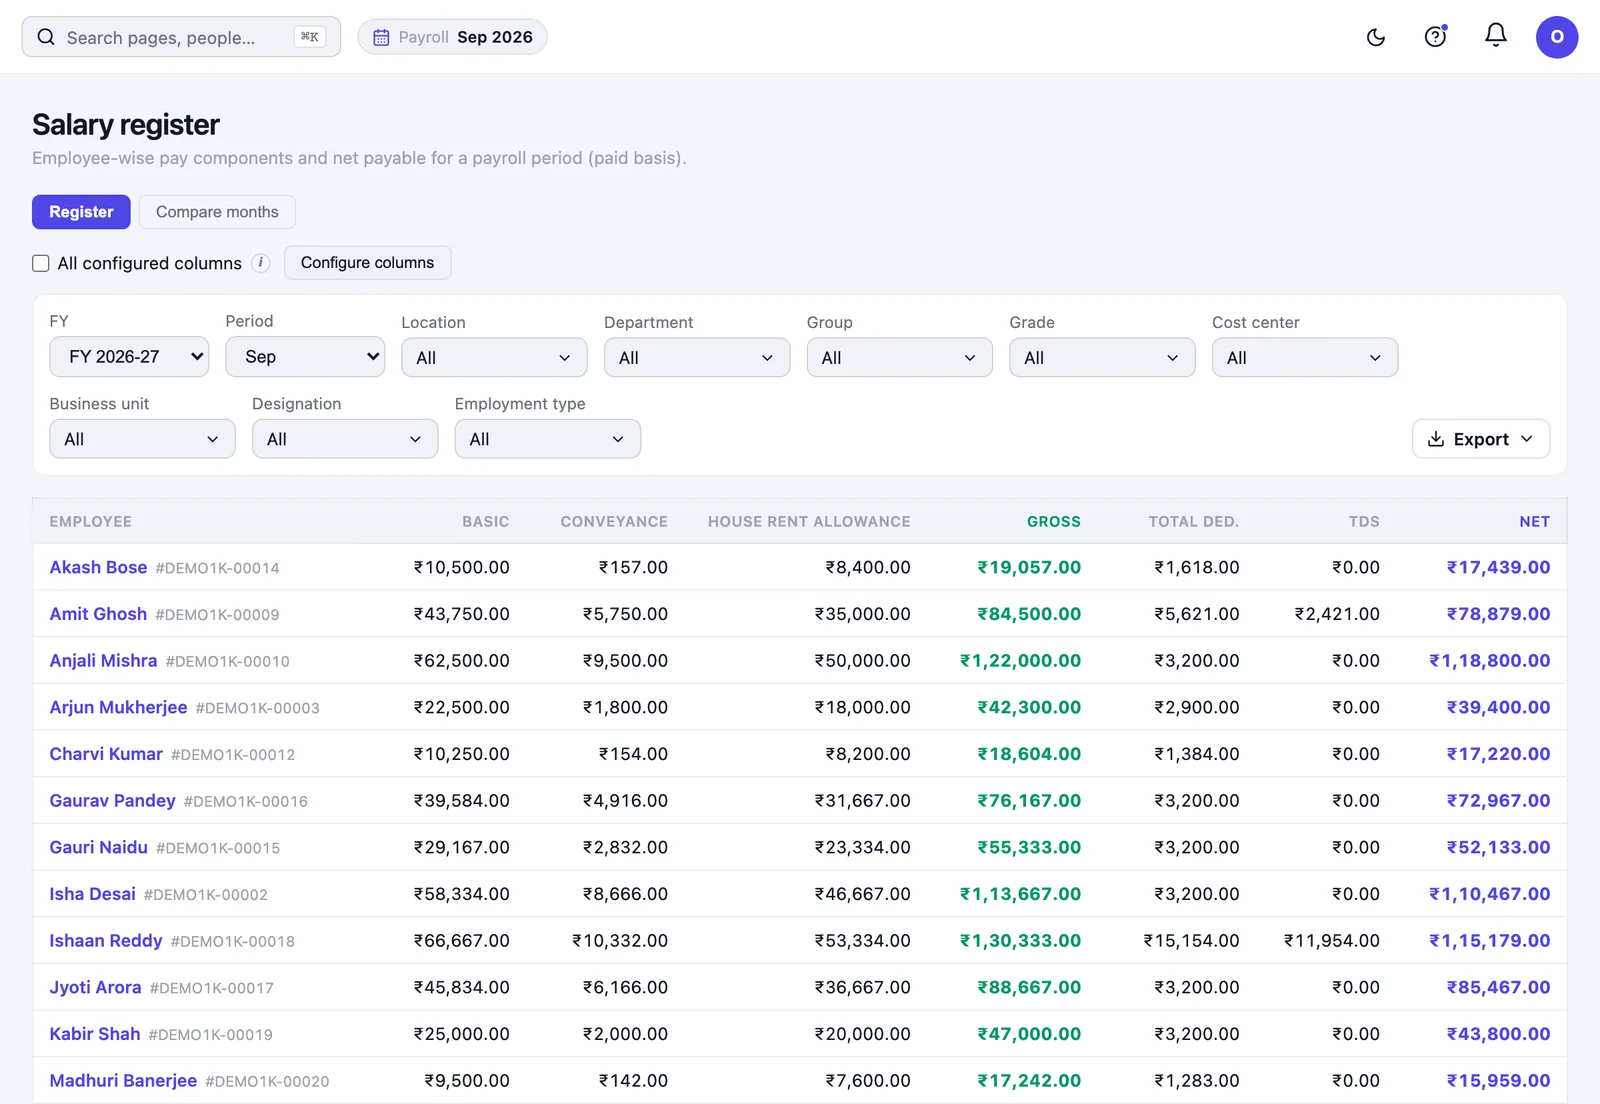Viewport: 1600px width, 1104px height.
Task: Click the search magnifier icon
Action: 46,37
